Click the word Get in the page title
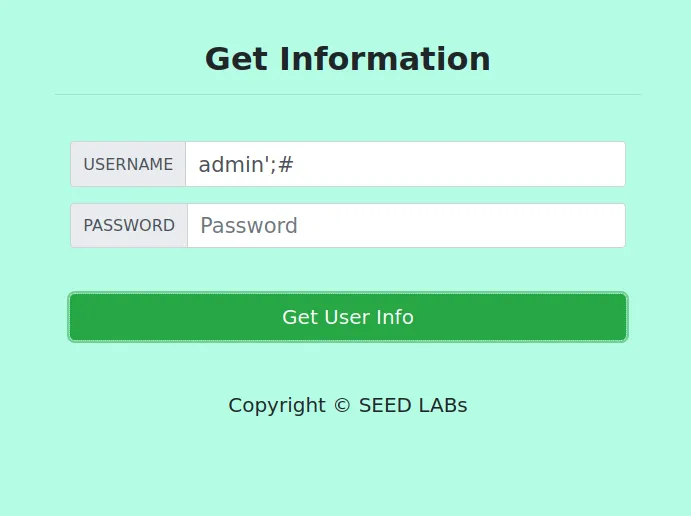Viewport: 691px width, 516px height. [x=237, y=59]
